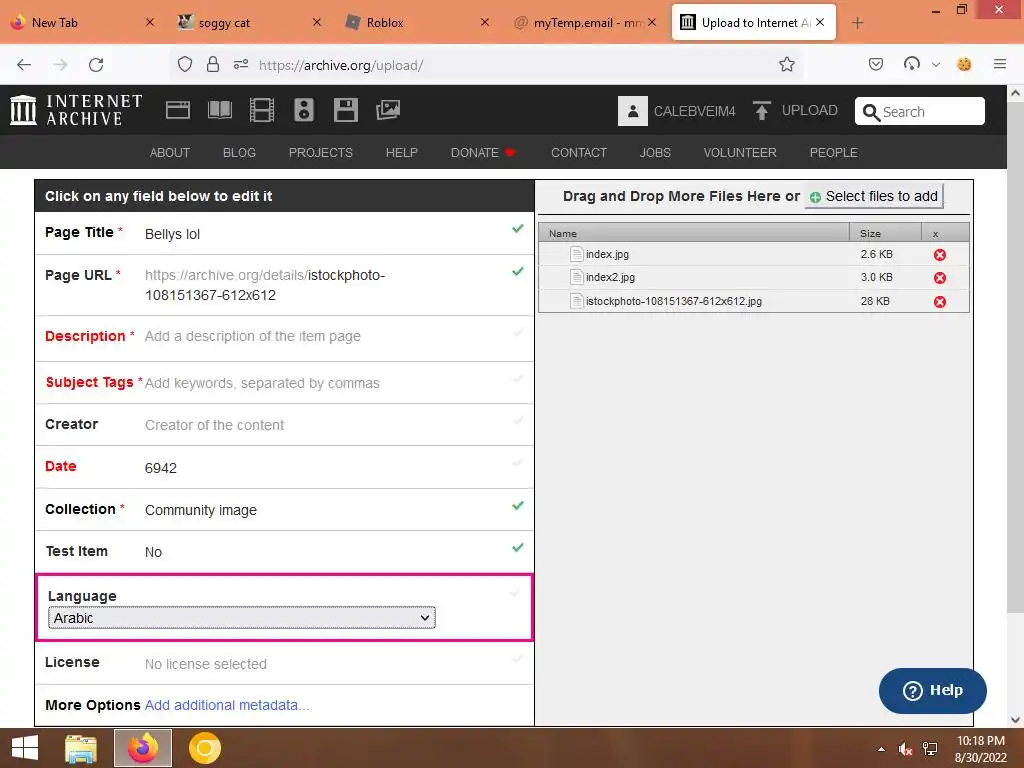The height and width of the screenshot is (768, 1024).
Task: Reload the current page
Action: [x=96, y=65]
